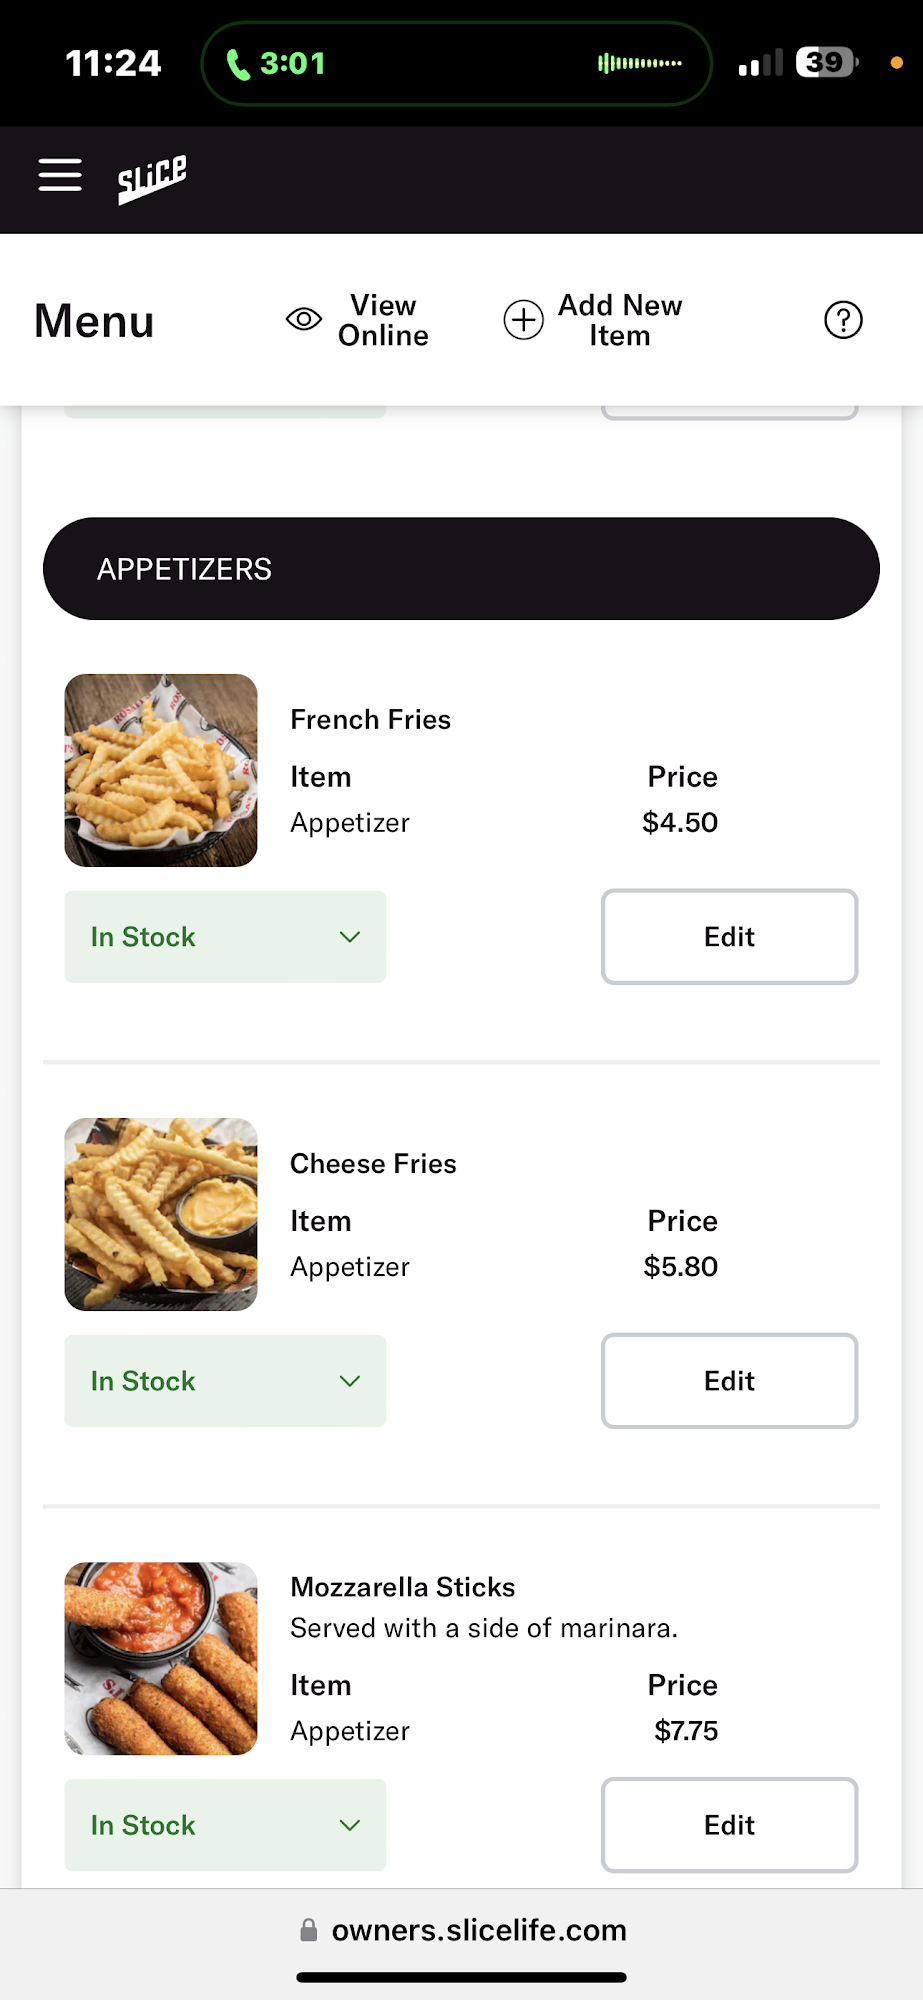The height and width of the screenshot is (2000, 923).
Task: Expand French Fries In Stock dropdown
Action: click(x=225, y=937)
